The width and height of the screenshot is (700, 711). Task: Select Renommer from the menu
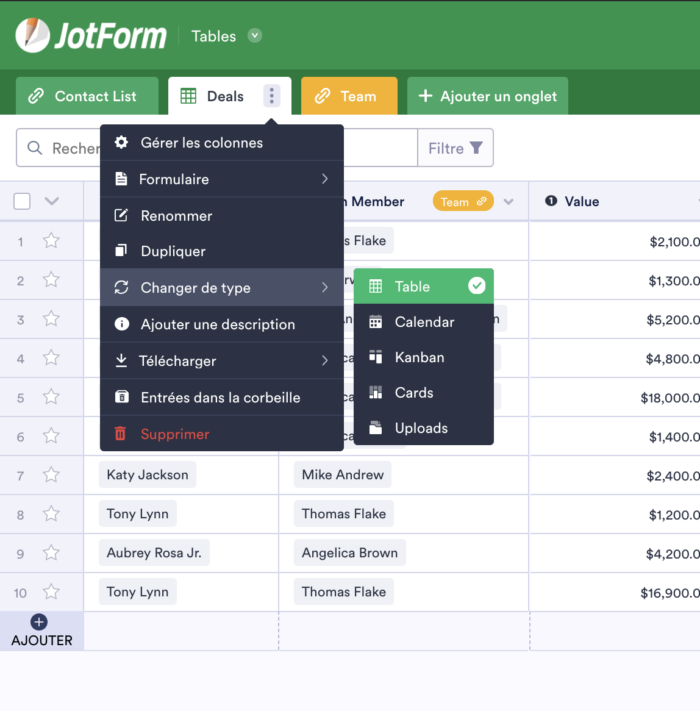pos(222,216)
